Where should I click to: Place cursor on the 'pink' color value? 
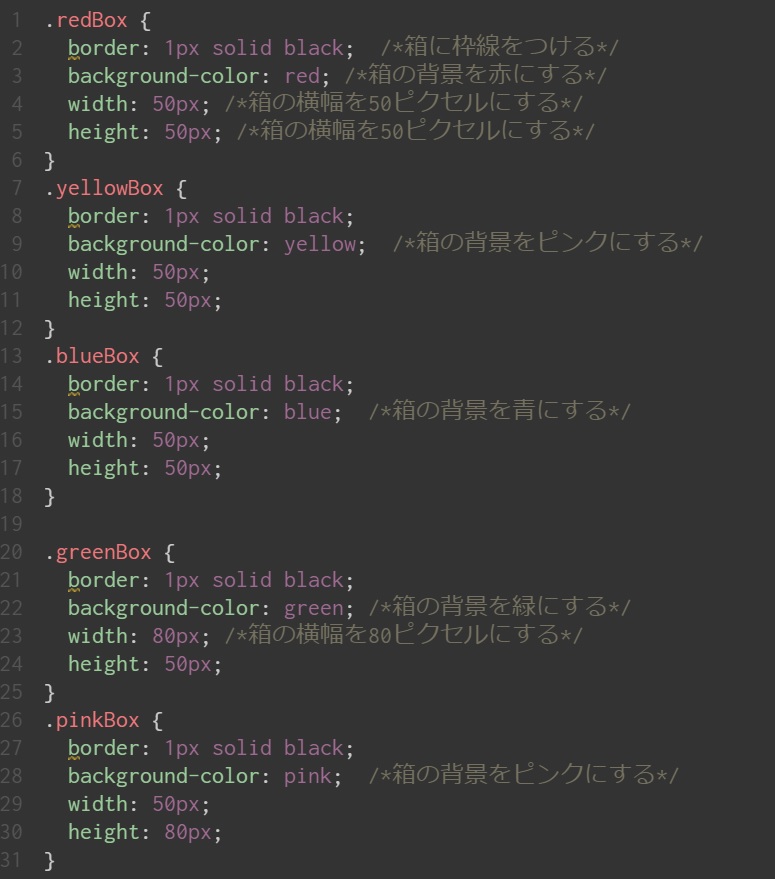point(307,775)
